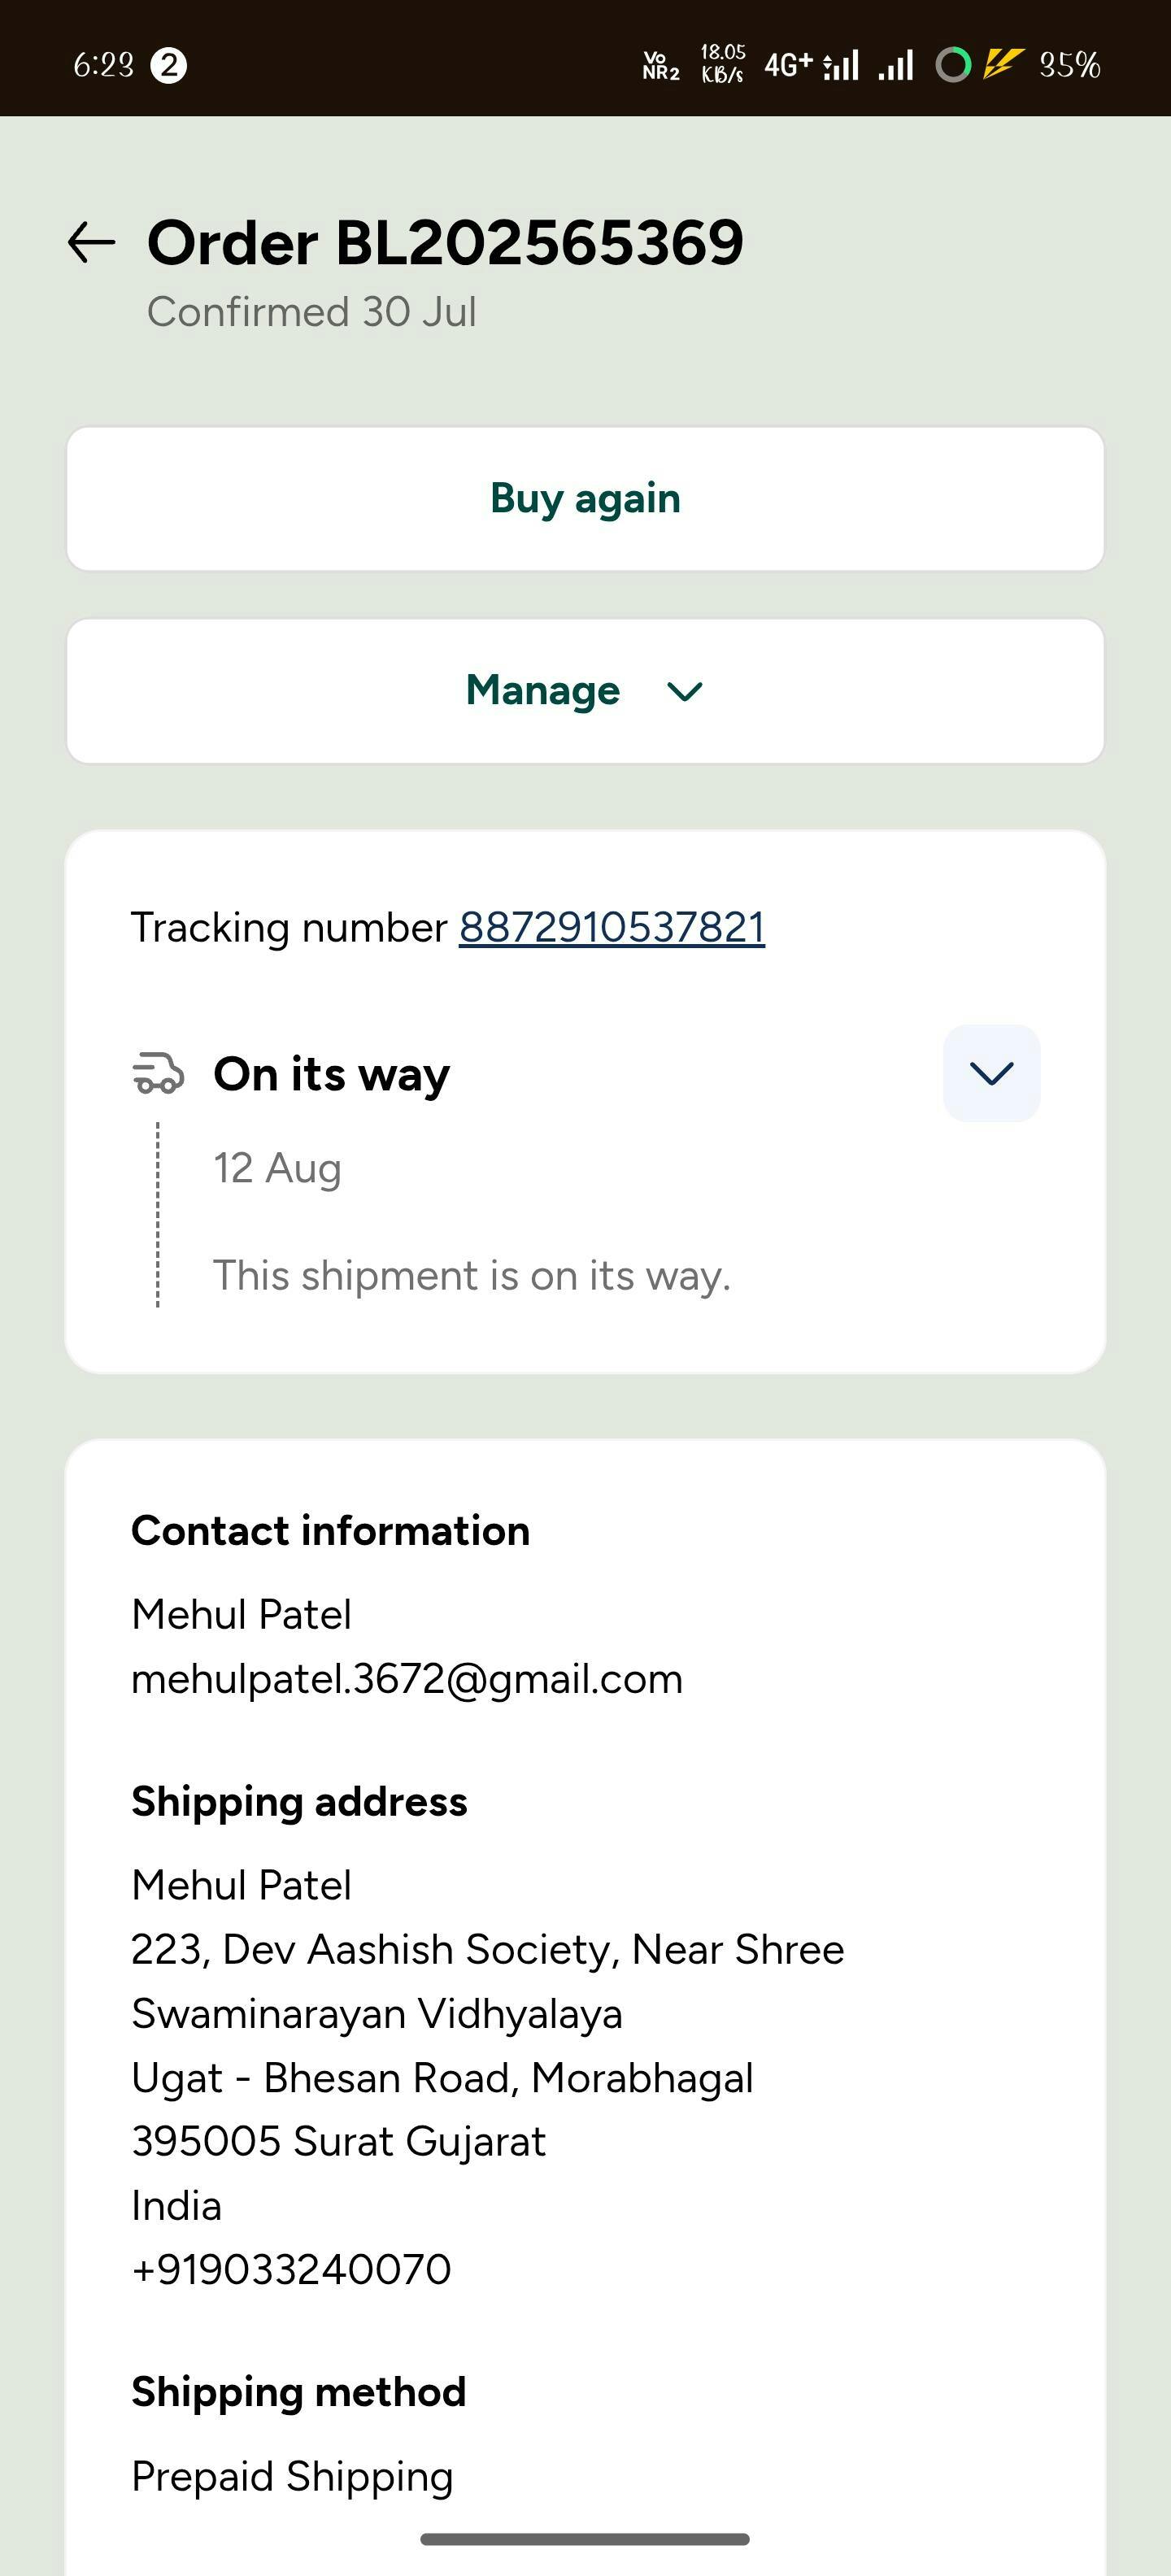Image resolution: width=1171 pixels, height=2576 pixels.
Task: Tap the second signal strength bars
Action: click(896, 66)
